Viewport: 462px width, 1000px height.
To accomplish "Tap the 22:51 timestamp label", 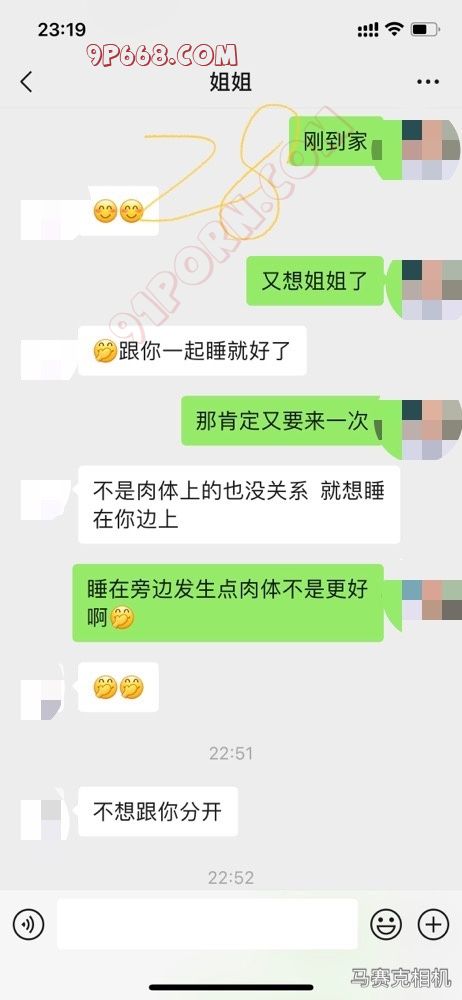I will tap(231, 753).
